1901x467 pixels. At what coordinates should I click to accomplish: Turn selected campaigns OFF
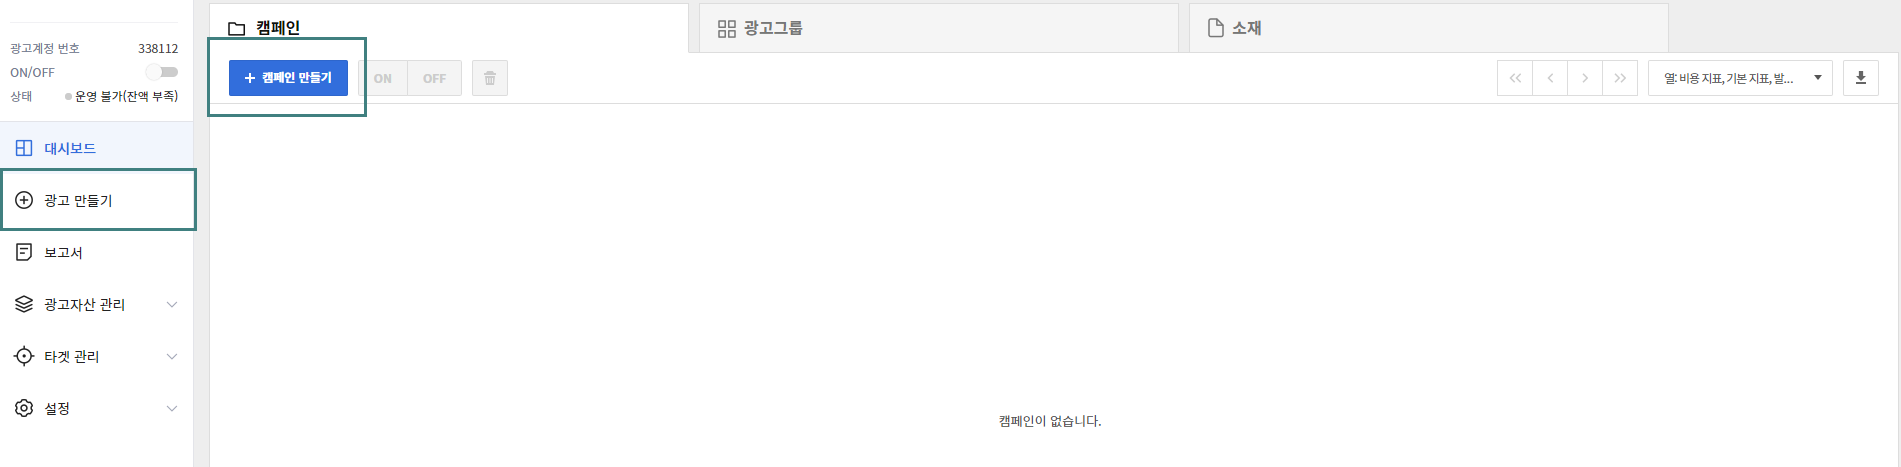click(434, 78)
